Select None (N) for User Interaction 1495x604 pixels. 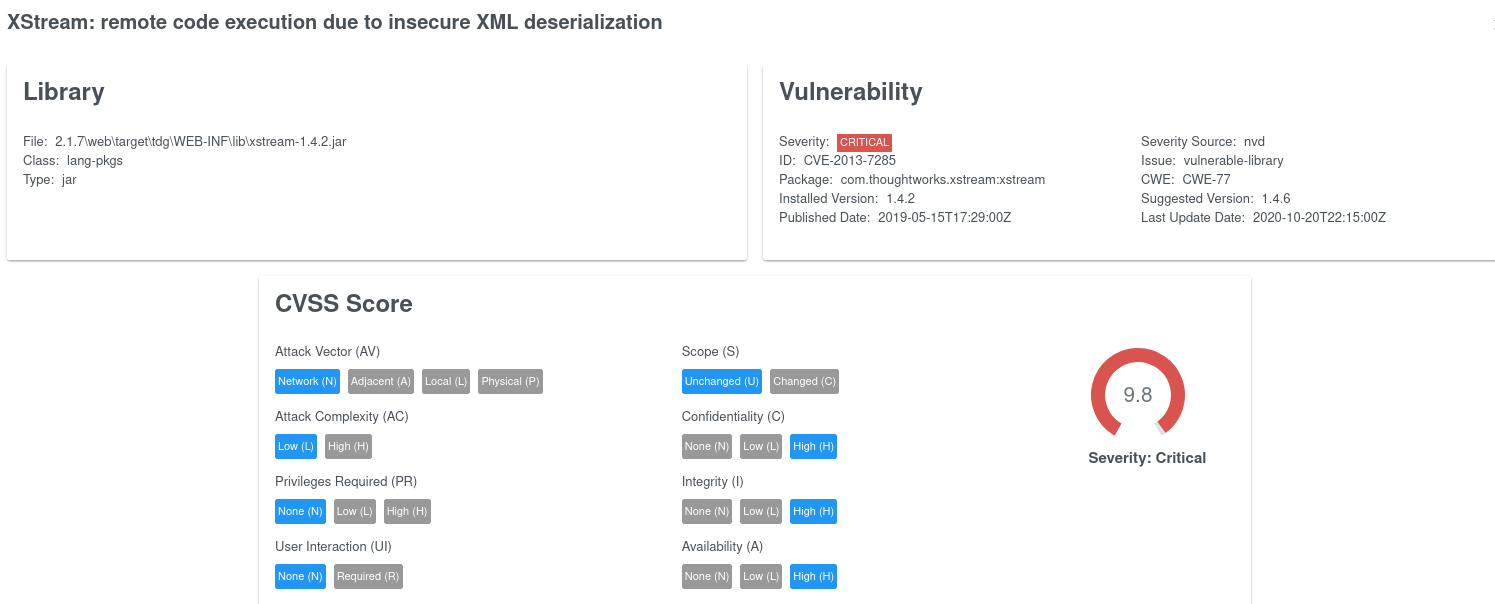click(301, 576)
